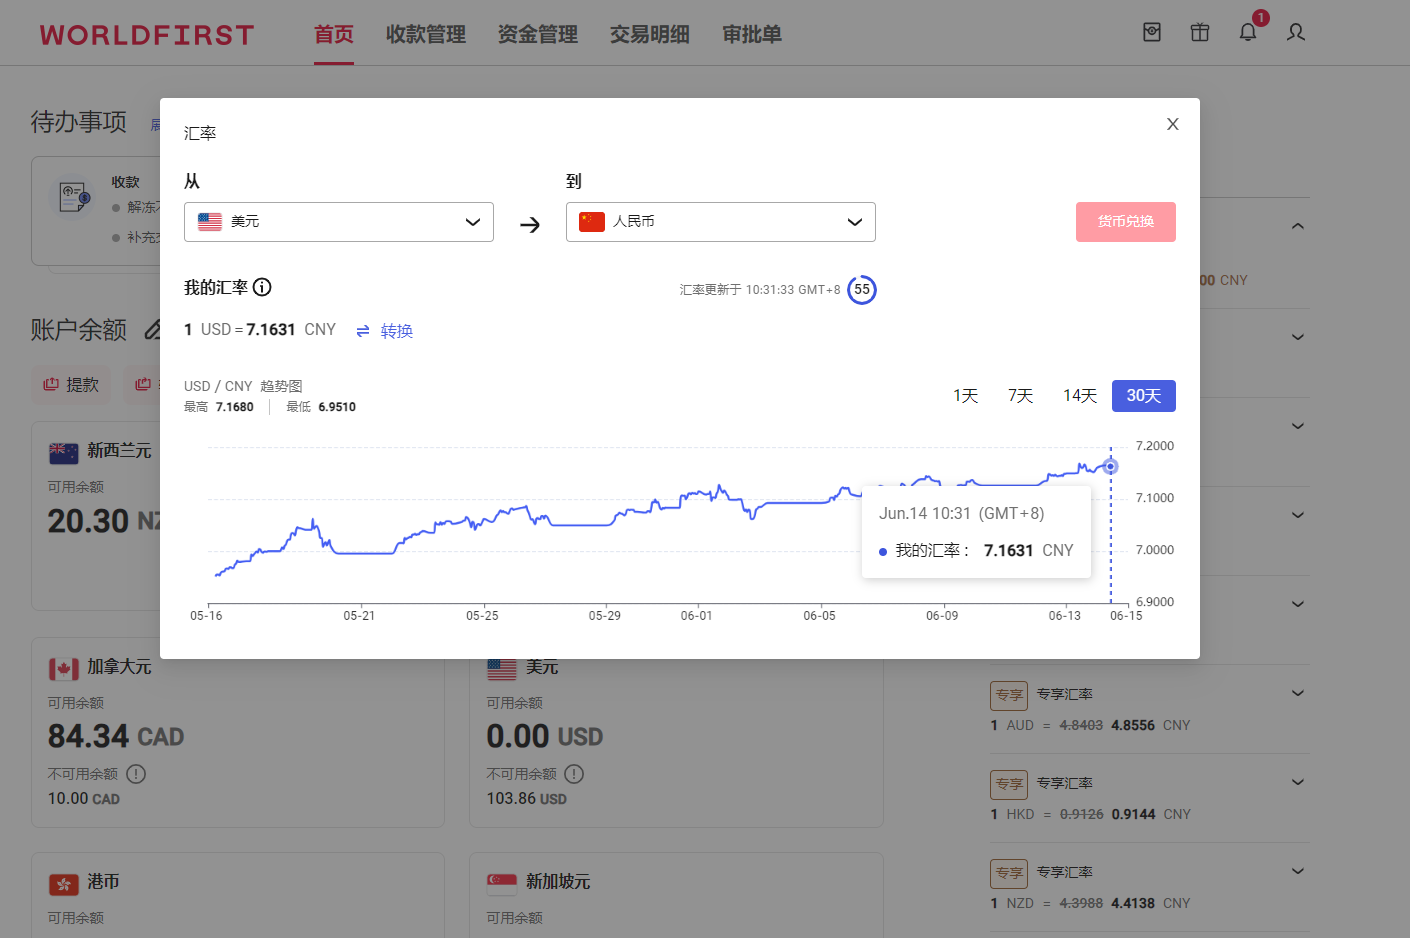This screenshot has height=938, width=1410.
Task: Click the arrow between currency selectors
Action: pos(530,225)
